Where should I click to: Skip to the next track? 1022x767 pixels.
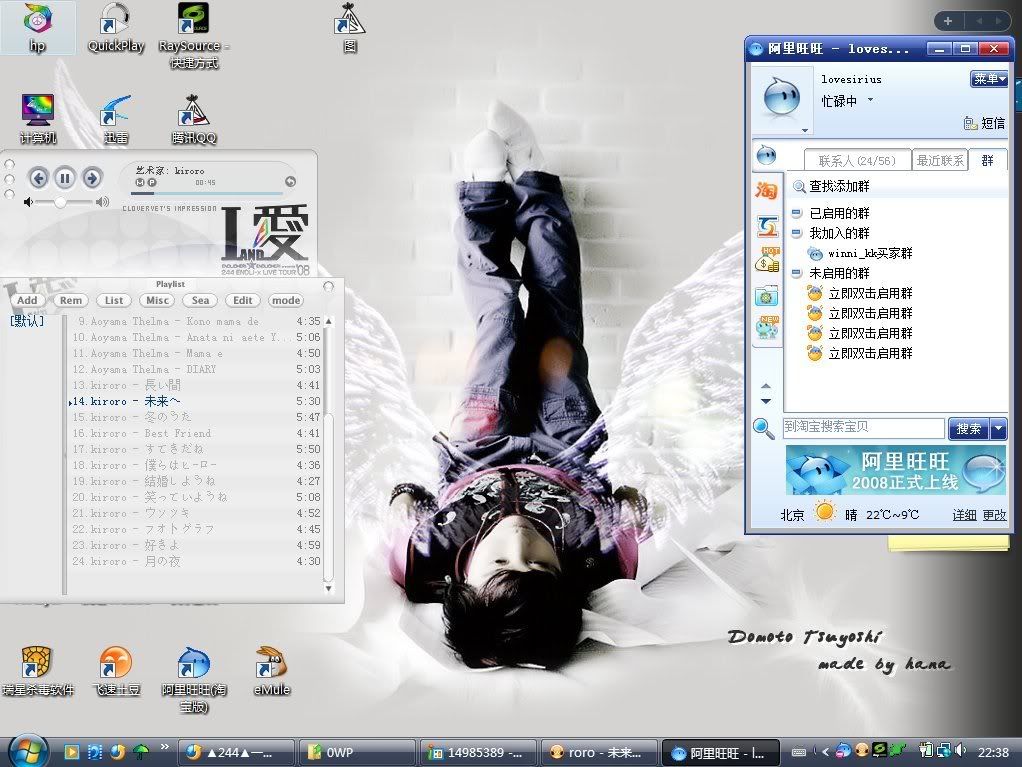tap(92, 178)
